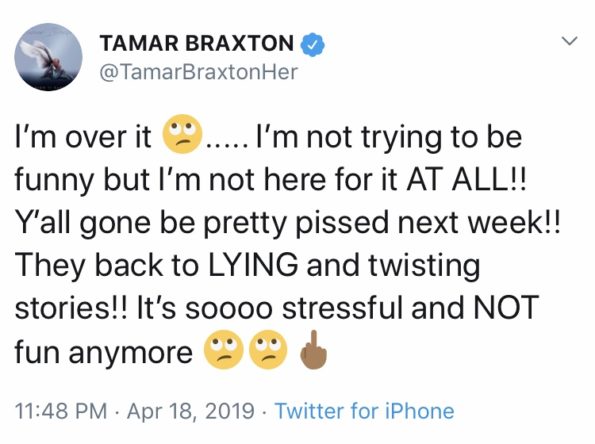Click the 11:48 PM timestamp
595x444 pixels.
click(61, 411)
